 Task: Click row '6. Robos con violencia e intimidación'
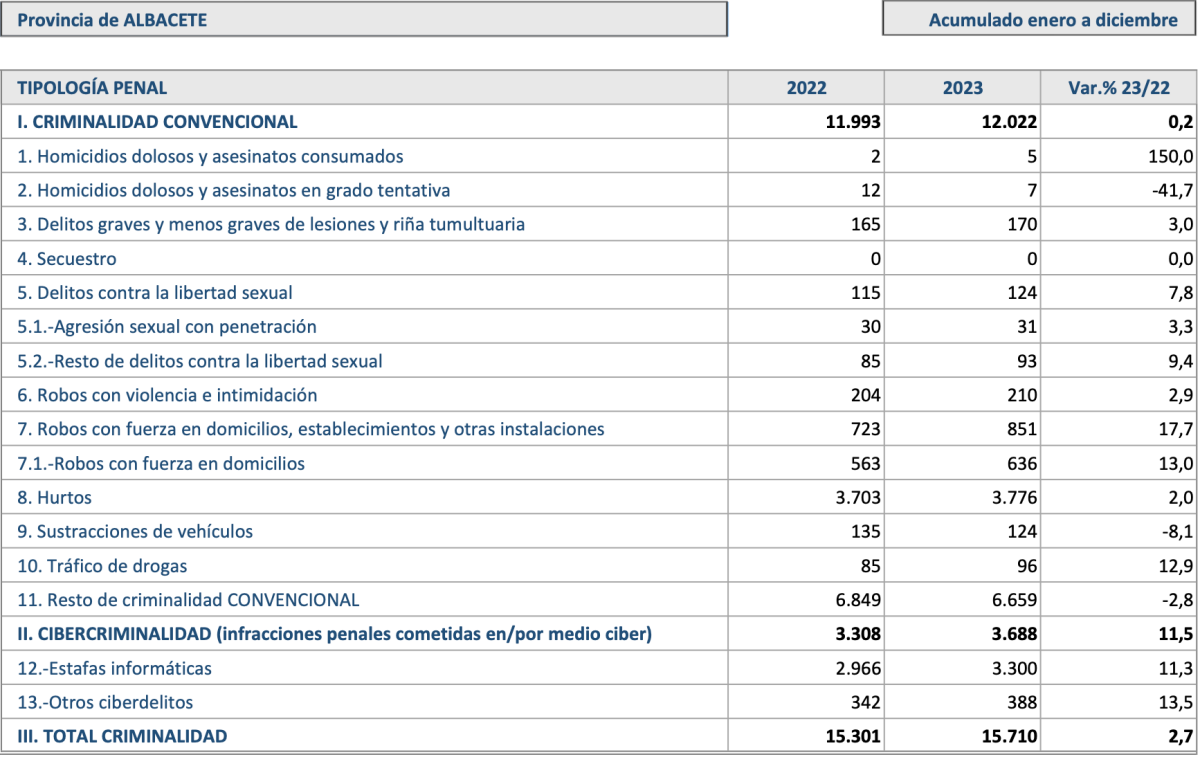coord(599,394)
